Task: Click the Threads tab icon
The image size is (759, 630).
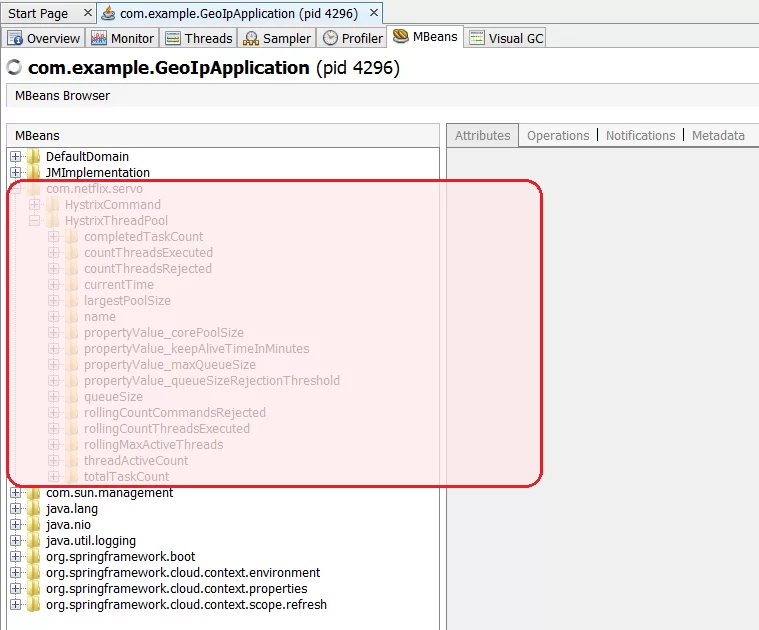Action: (173, 38)
